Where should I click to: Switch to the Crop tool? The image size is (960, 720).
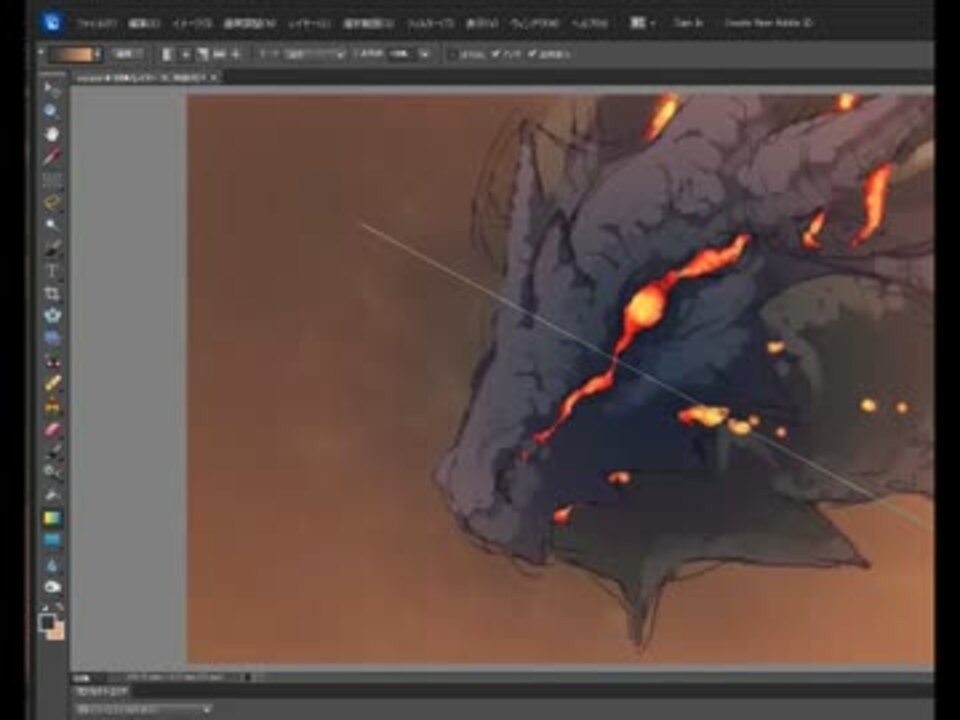(53, 294)
